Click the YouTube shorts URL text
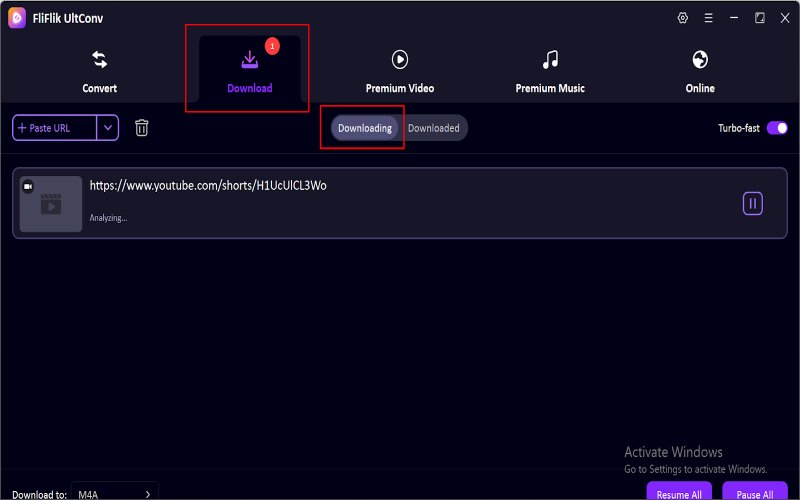Viewport: 800px width, 500px height. coord(208,186)
